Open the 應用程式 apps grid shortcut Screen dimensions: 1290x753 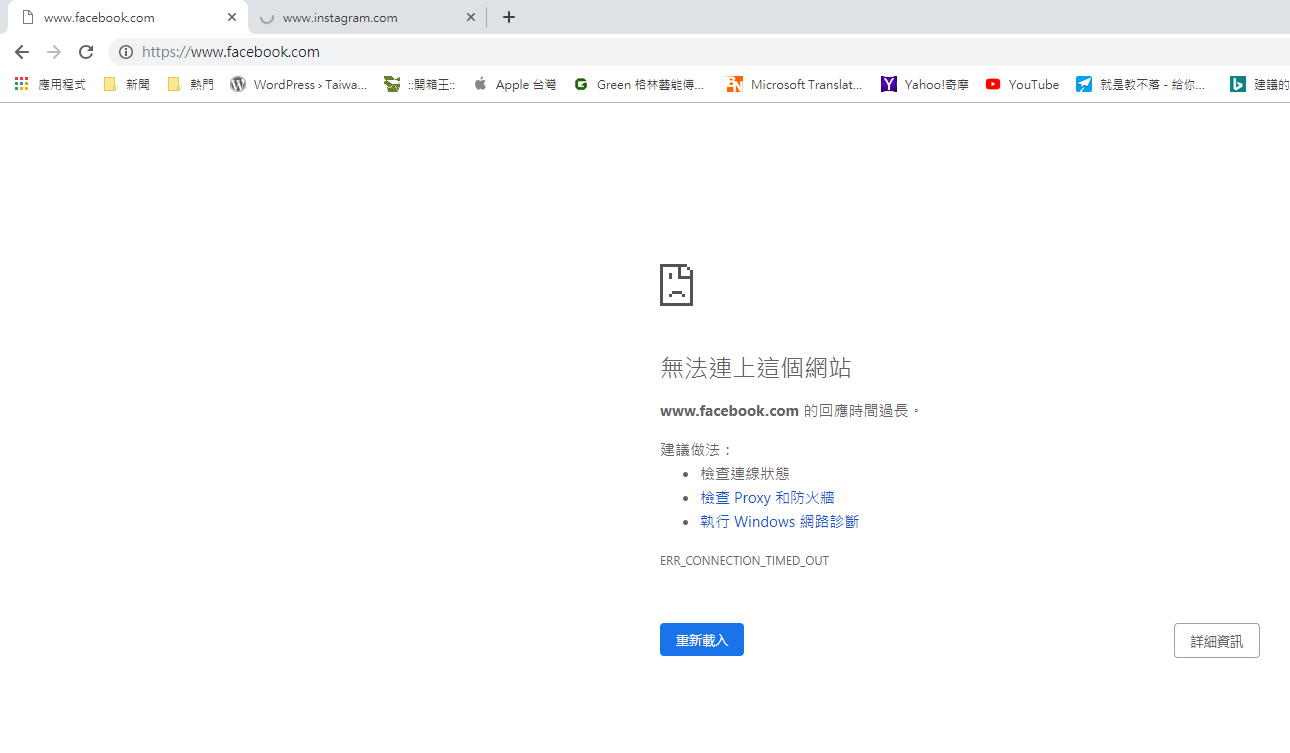[50, 85]
